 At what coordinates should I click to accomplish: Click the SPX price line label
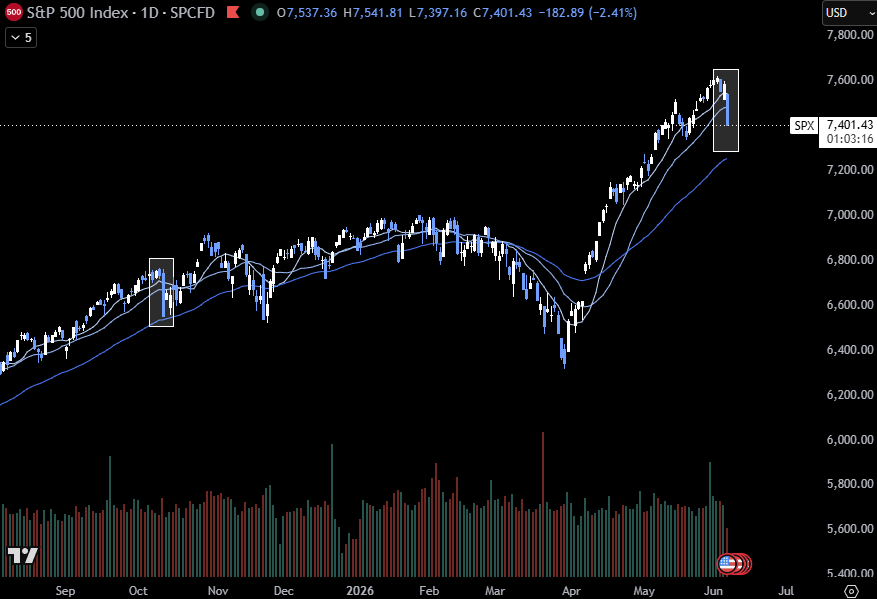(x=804, y=125)
